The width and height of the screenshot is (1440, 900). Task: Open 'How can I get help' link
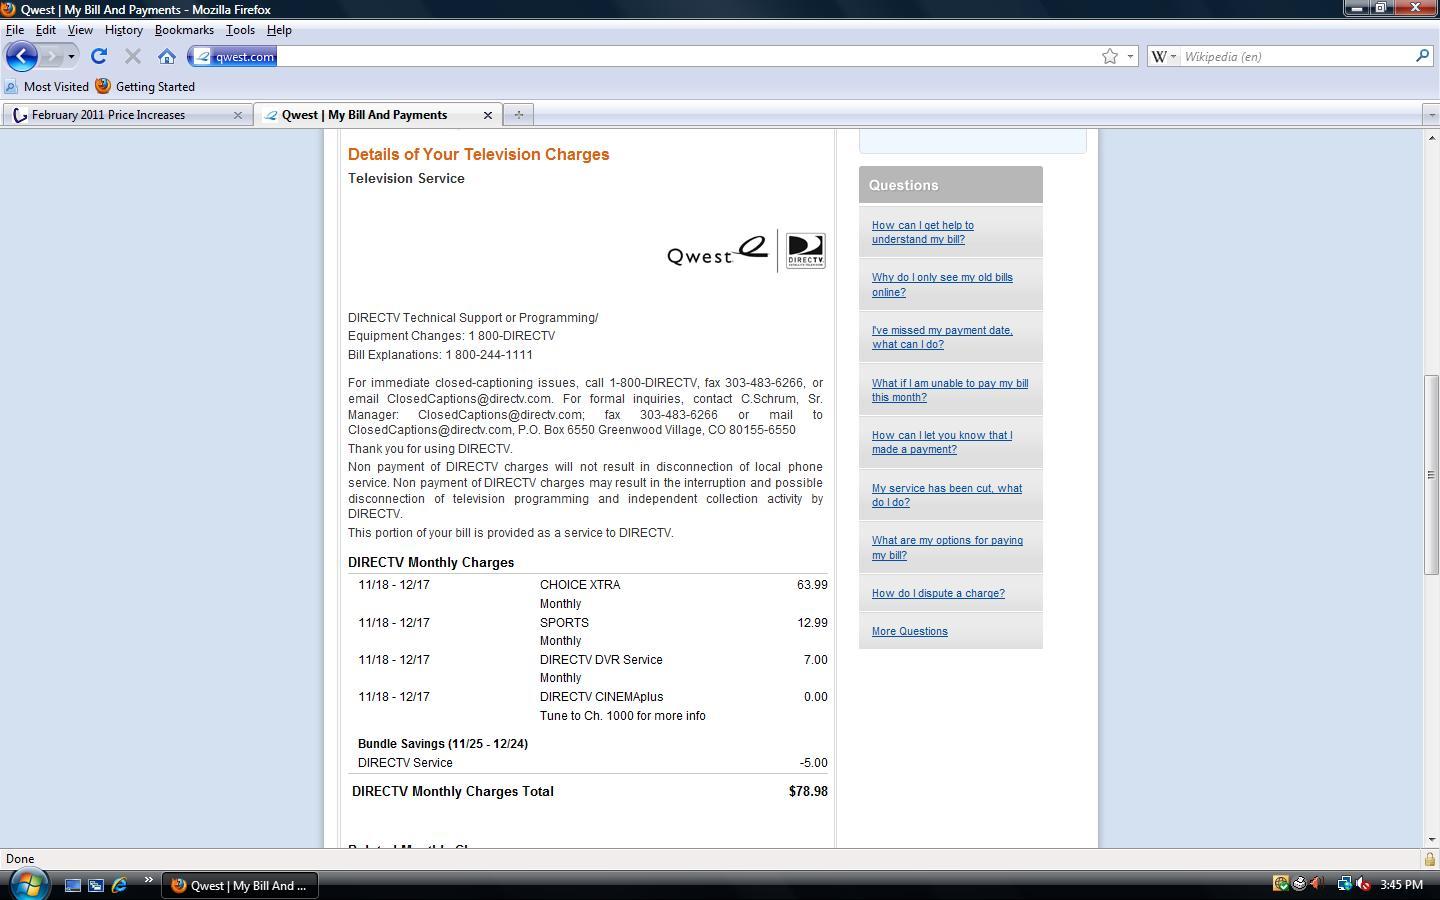[x=923, y=232]
